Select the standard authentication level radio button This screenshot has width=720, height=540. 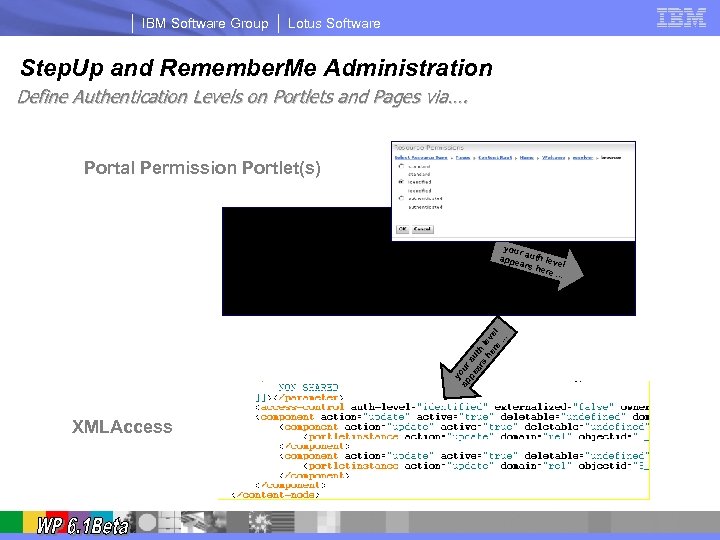[401, 166]
